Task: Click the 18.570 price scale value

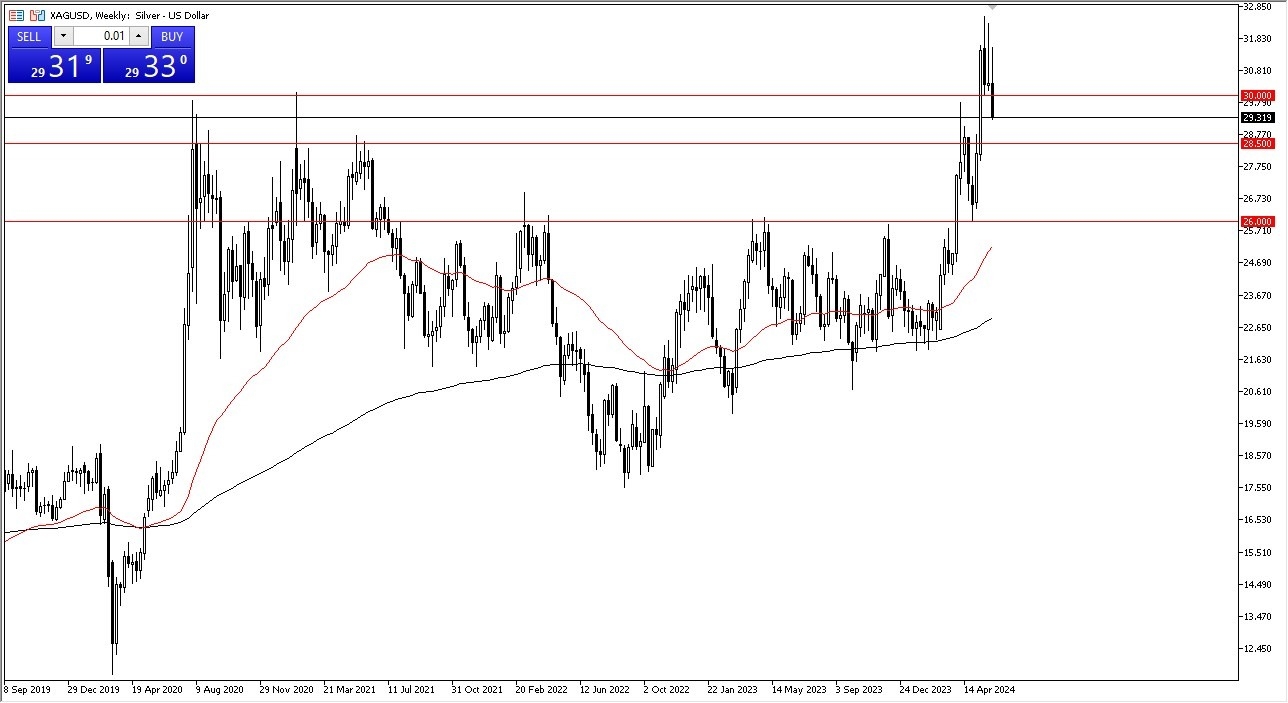Action: click(1256, 456)
